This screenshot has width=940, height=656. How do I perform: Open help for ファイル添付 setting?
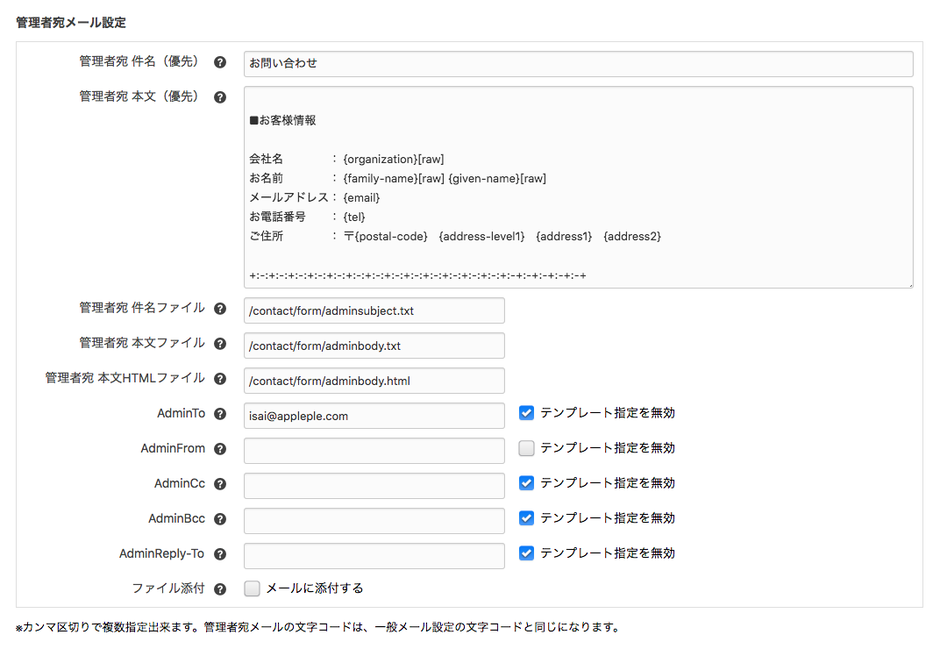click(220, 588)
